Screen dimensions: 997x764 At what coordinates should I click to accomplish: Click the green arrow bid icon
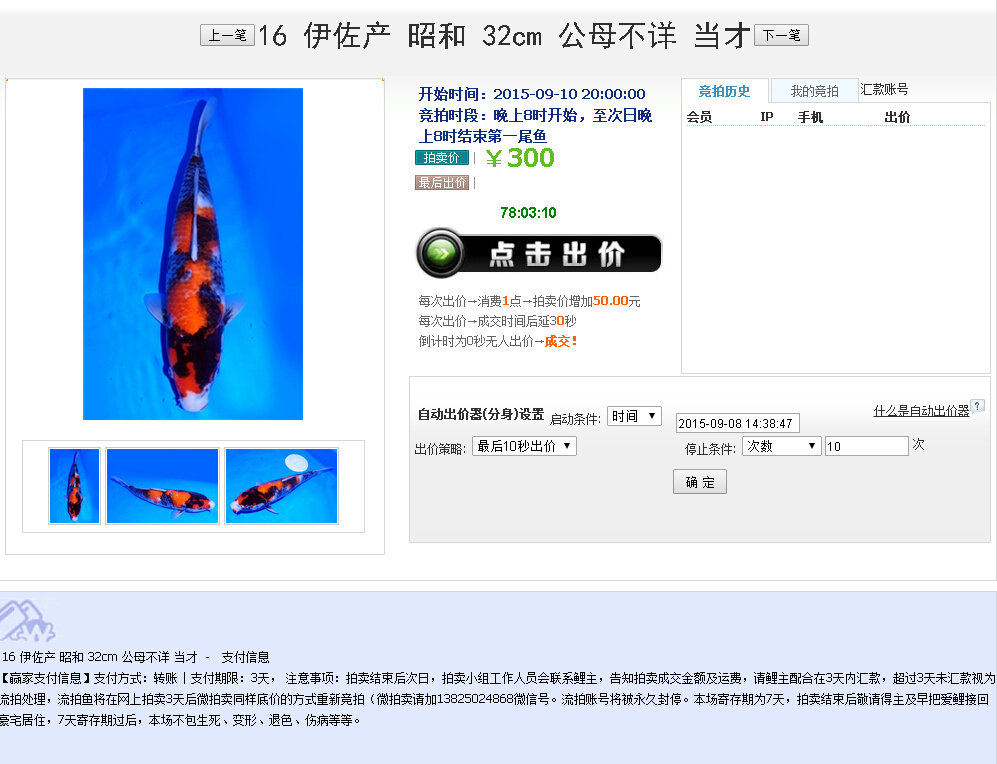coord(441,253)
